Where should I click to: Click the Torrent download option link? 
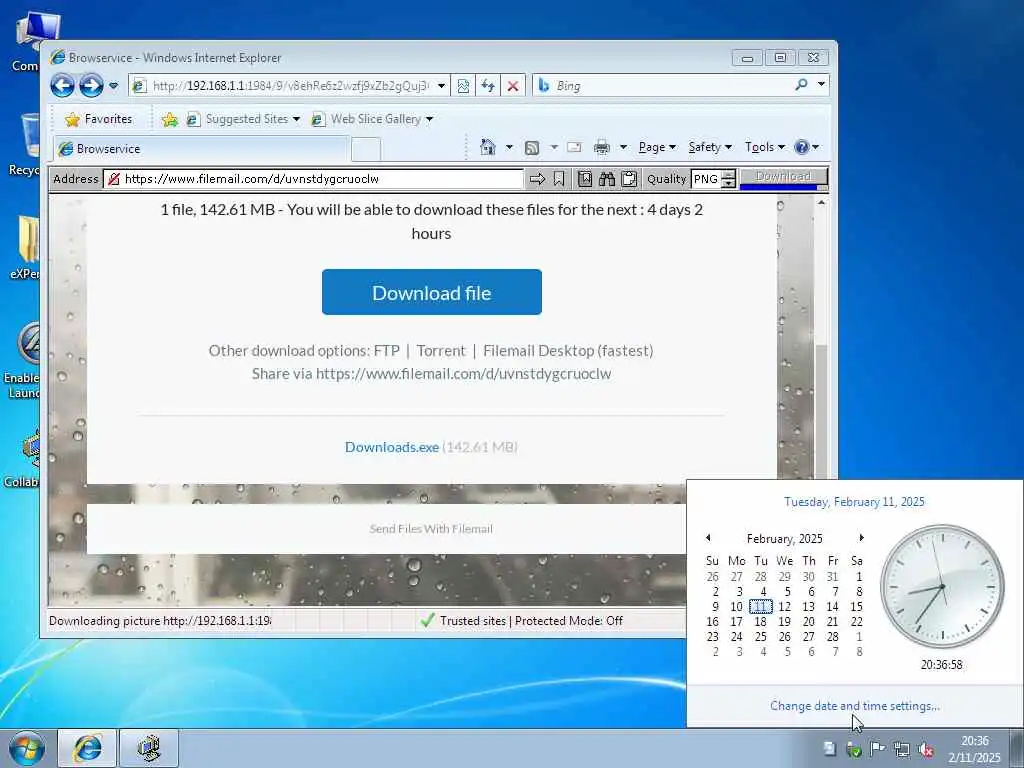441,351
